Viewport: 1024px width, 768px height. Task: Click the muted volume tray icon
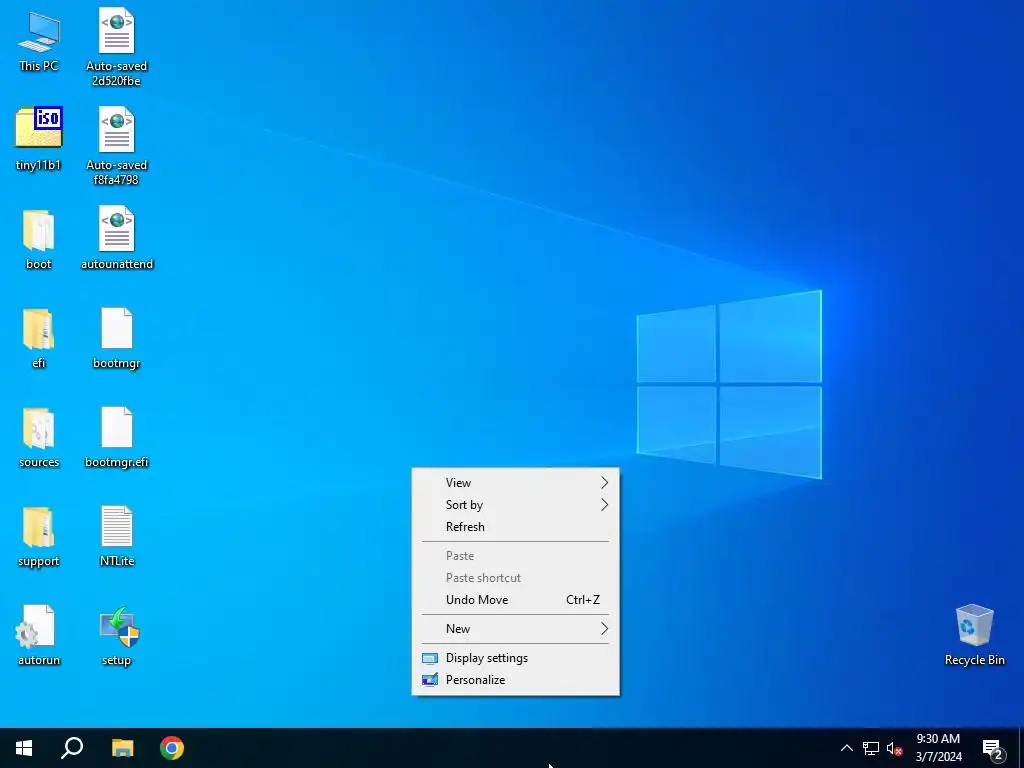(894, 748)
